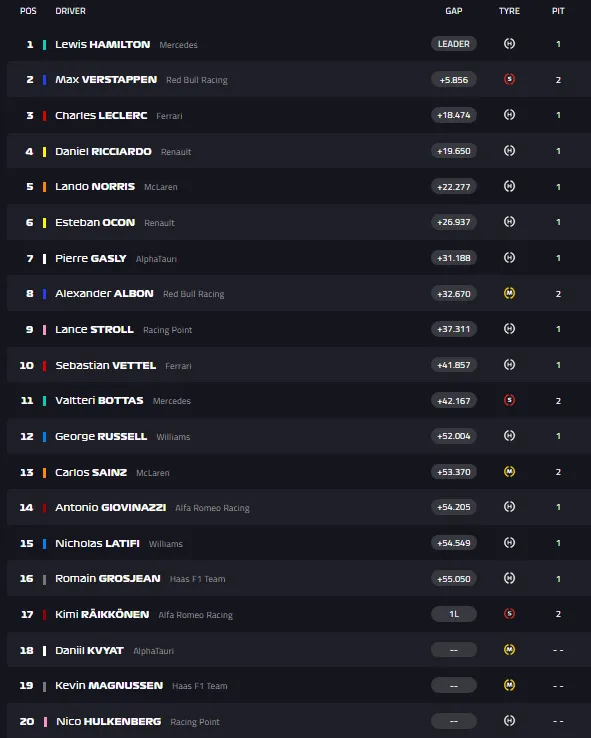Click Räikkönen's soft tyre icon
591x738 pixels.
(509, 614)
